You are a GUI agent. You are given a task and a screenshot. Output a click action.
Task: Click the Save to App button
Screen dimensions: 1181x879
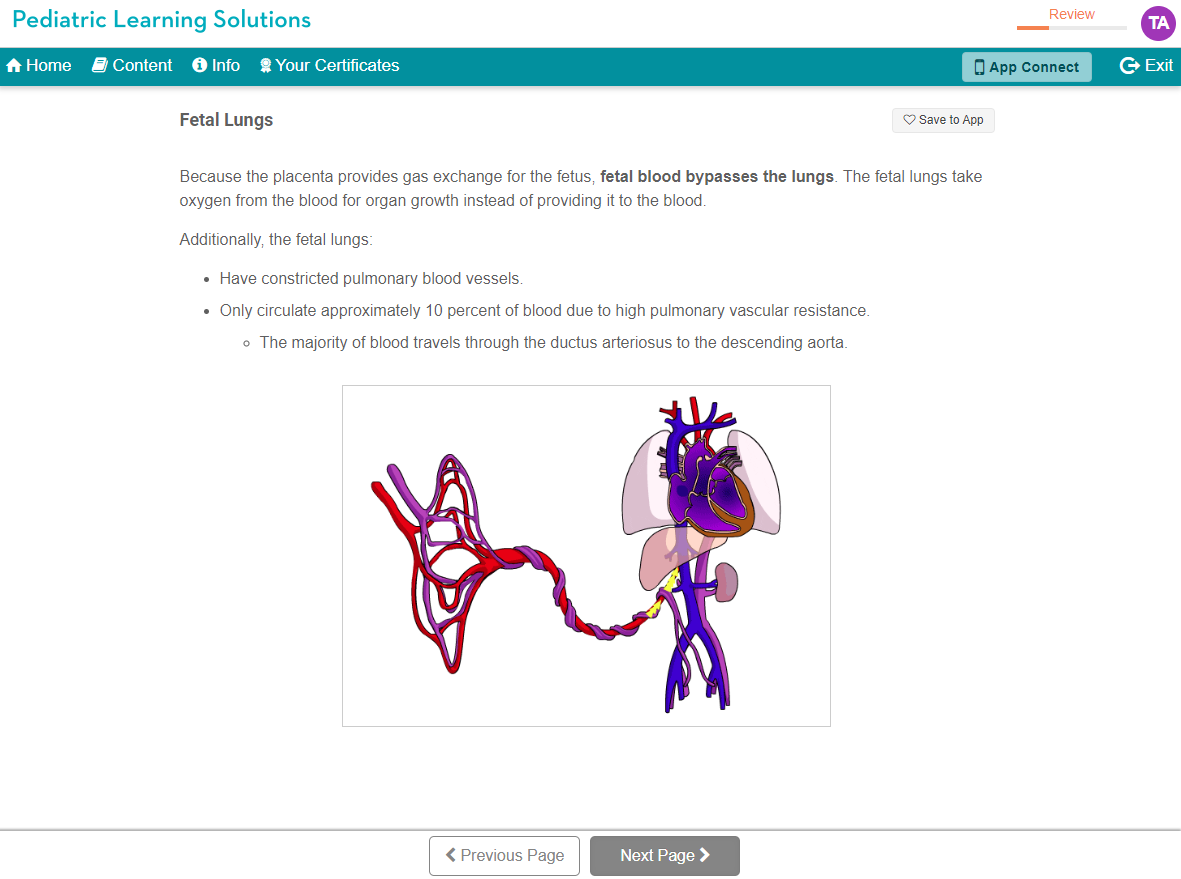(943, 120)
